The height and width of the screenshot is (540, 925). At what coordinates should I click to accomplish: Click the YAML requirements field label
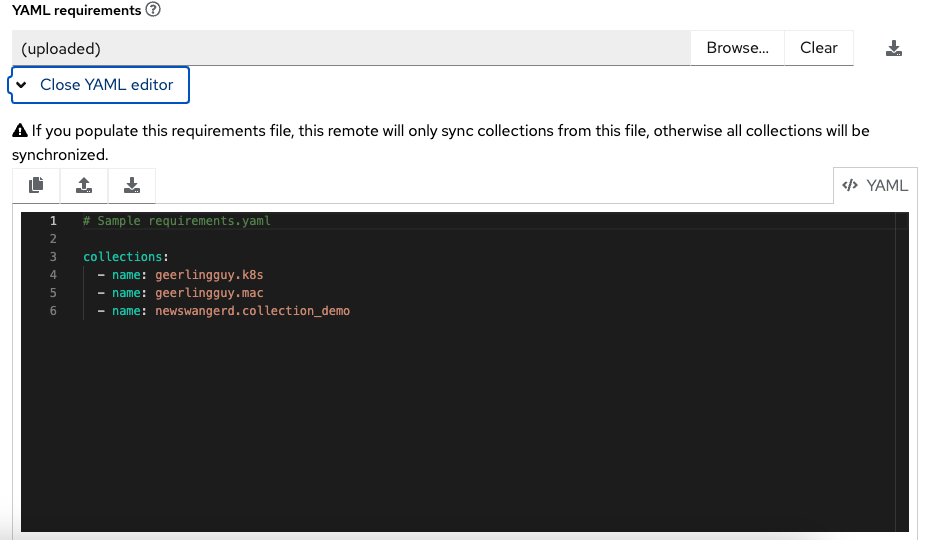(x=75, y=10)
